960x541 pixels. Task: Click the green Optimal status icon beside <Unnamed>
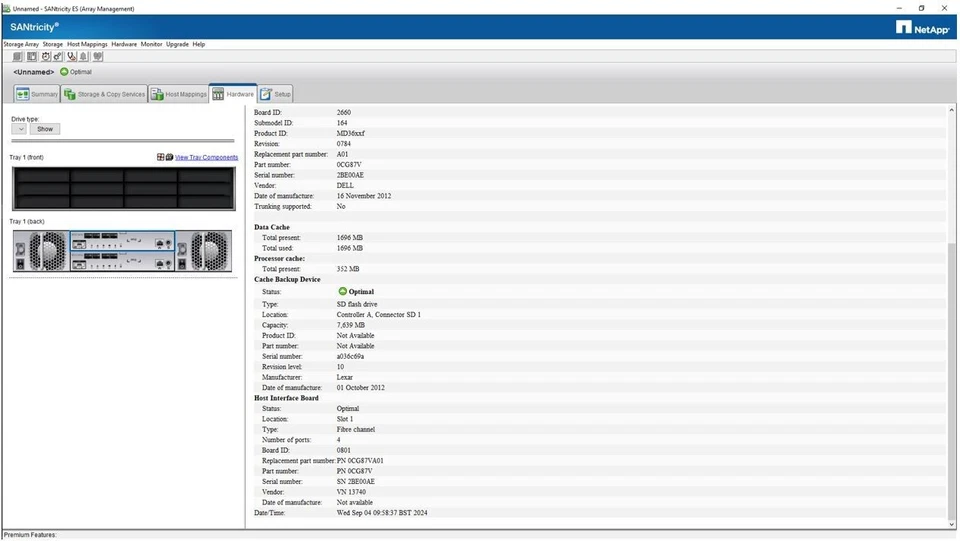pos(64,72)
